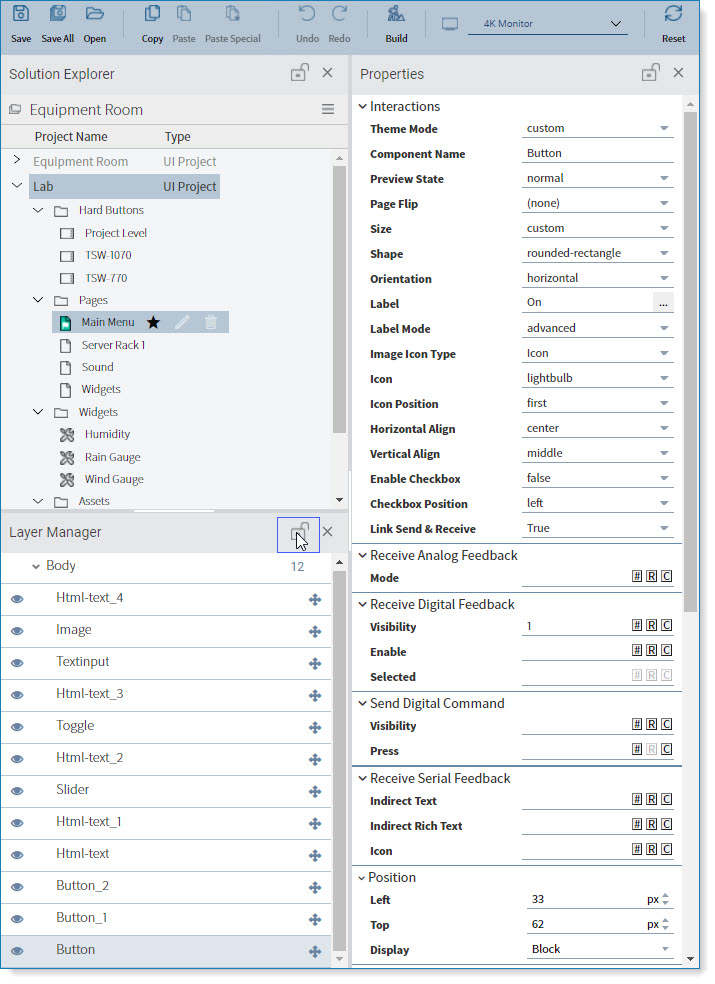Unpin the Solution Explorer panel lock icon

(x=300, y=73)
